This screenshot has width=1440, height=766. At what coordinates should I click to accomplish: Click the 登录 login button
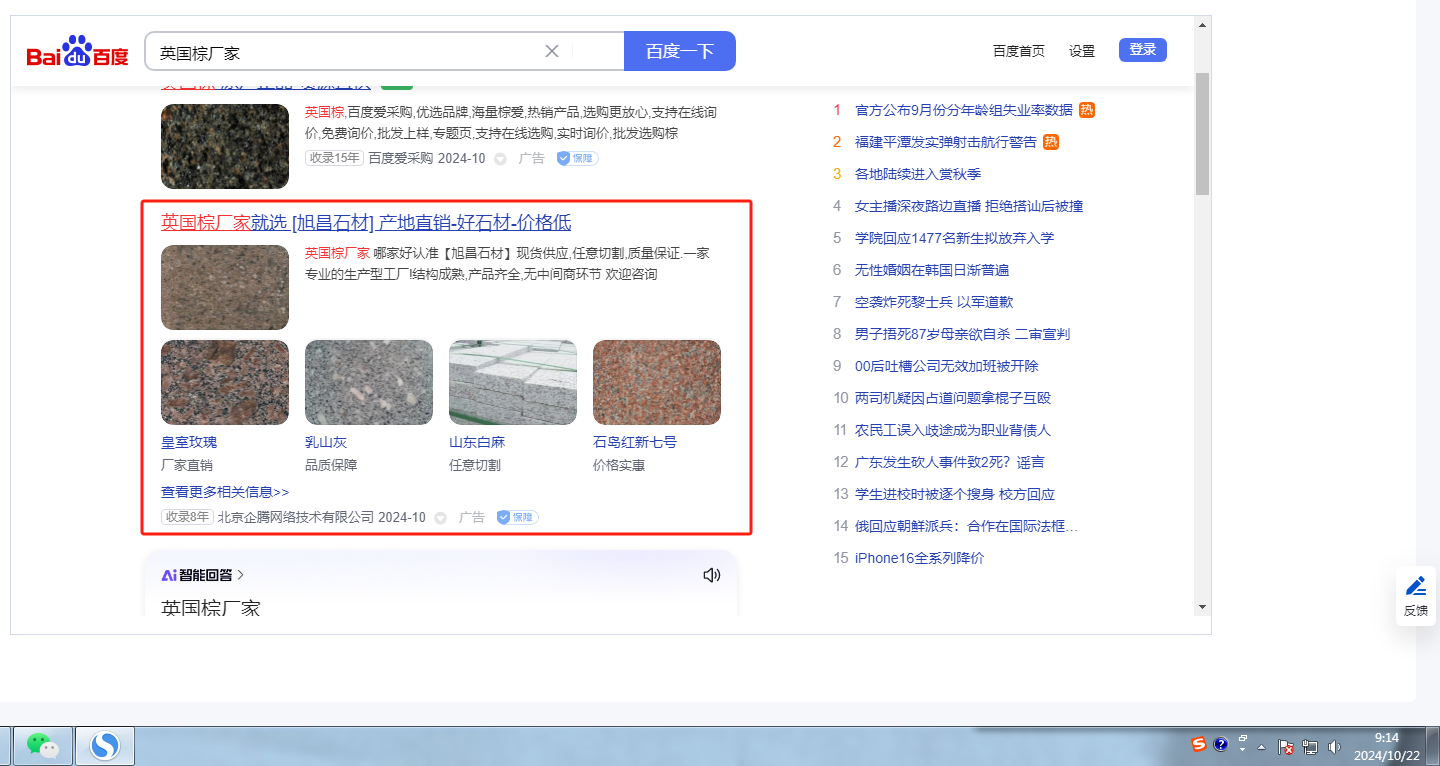click(x=1142, y=50)
